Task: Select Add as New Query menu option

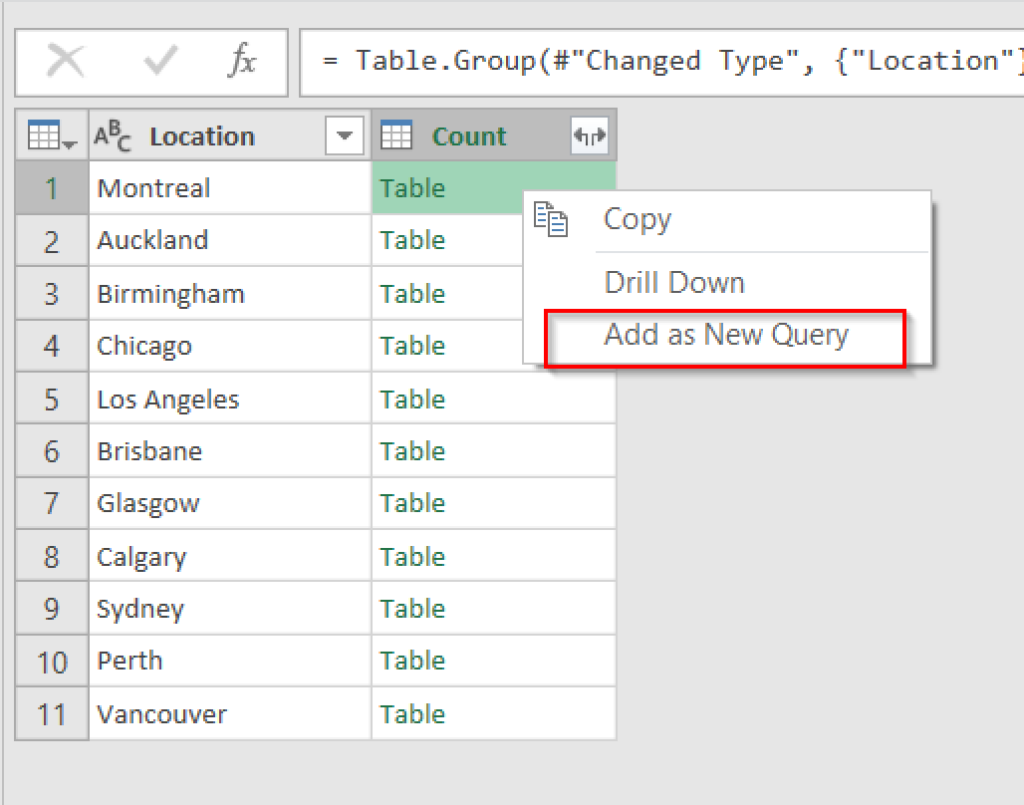Action: point(725,335)
